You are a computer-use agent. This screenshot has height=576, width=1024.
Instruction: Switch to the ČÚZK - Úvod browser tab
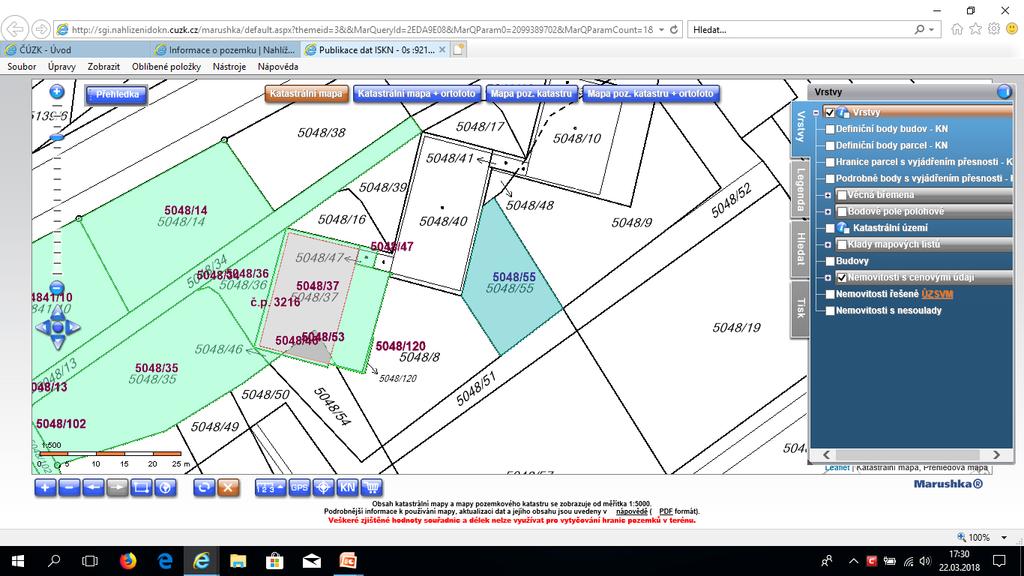coord(77,50)
